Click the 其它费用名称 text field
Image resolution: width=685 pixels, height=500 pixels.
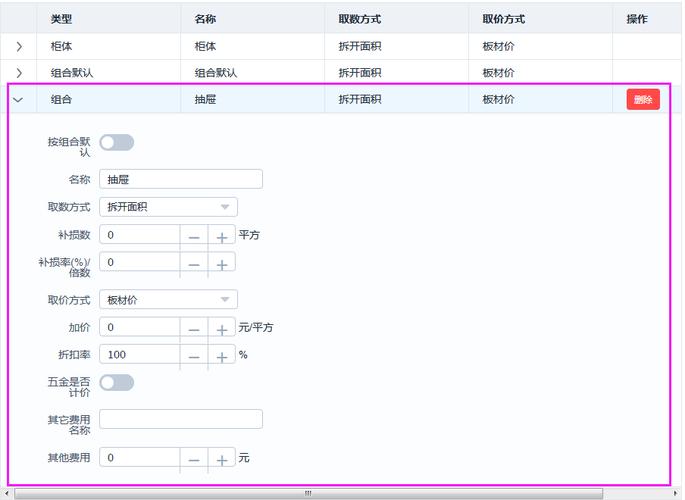coord(181,419)
